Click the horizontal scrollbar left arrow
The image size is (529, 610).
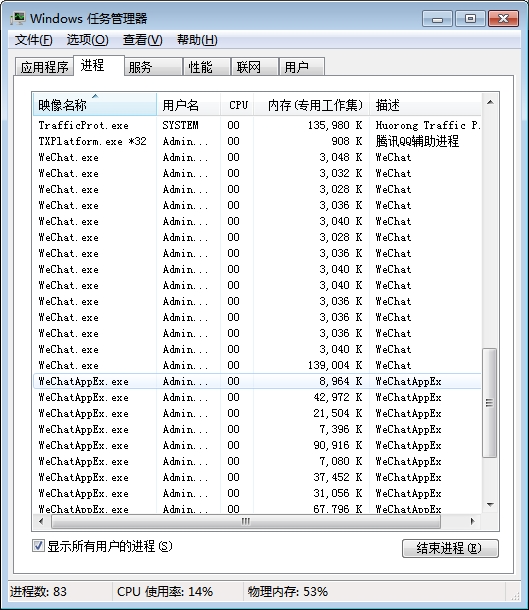tap(41, 521)
